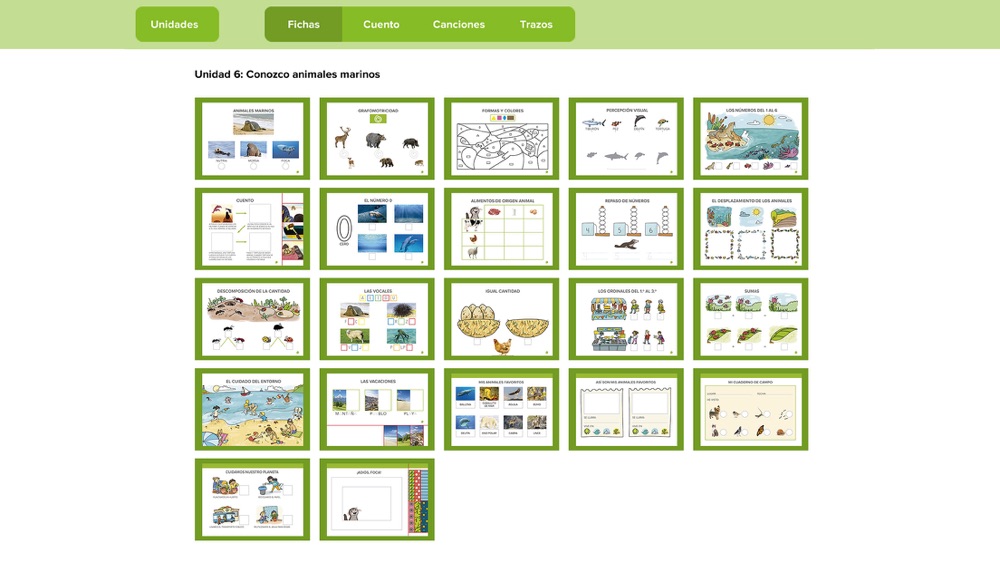Open Los Ordinales del 1.º al 3.º worksheet
The height and width of the screenshot is (563, 1000).
click(x=626, y=319)
